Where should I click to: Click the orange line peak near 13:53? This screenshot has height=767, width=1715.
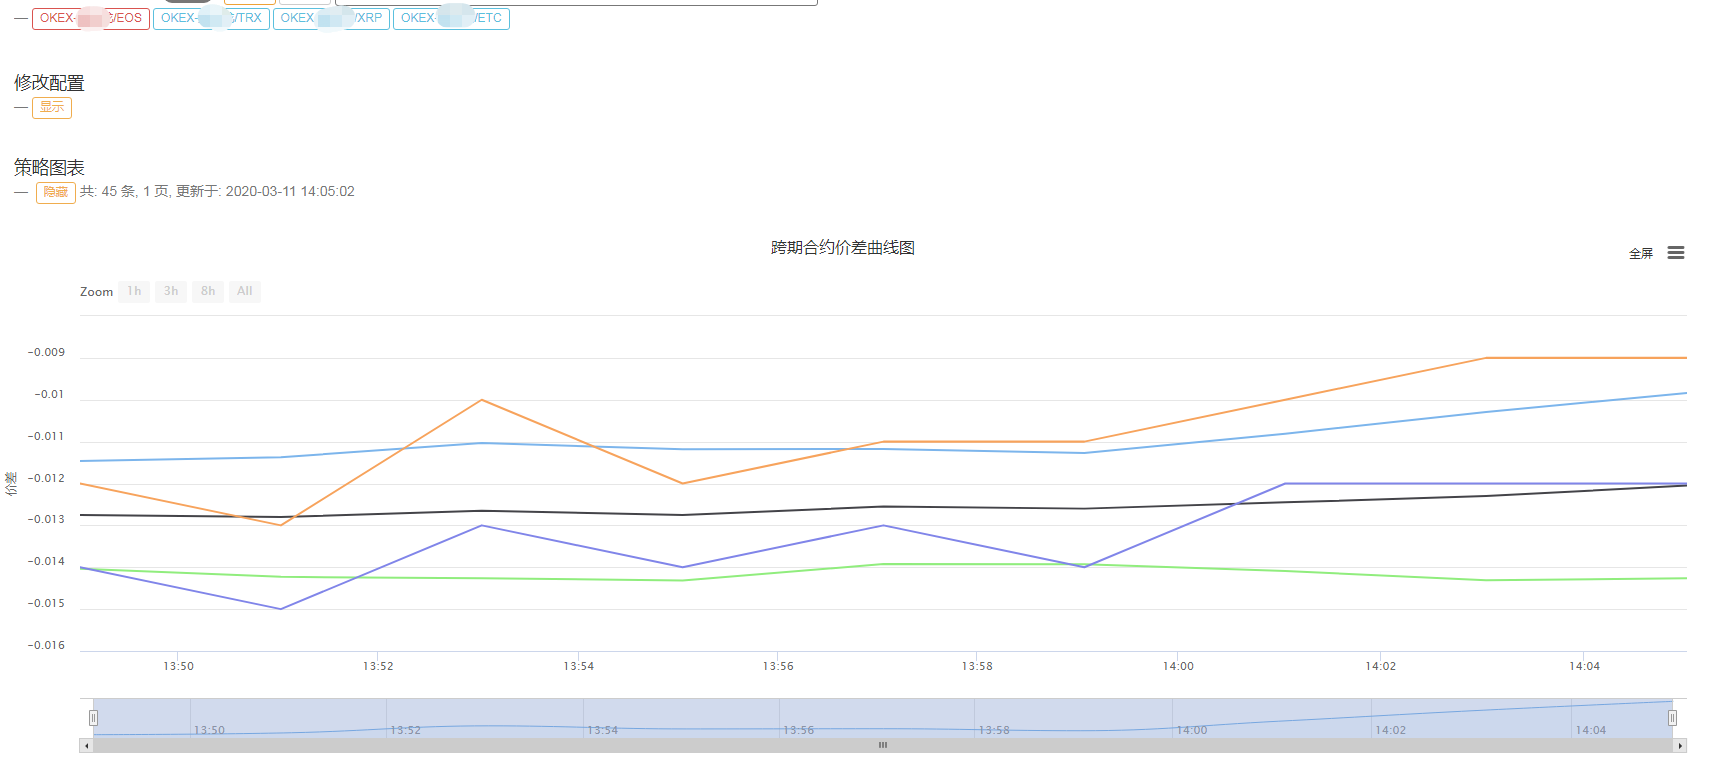[482, 400]
